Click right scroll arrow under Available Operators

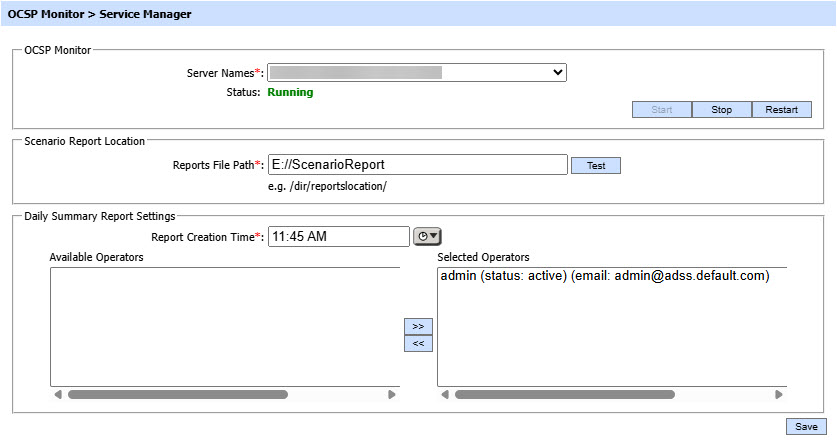pos(392,395)
